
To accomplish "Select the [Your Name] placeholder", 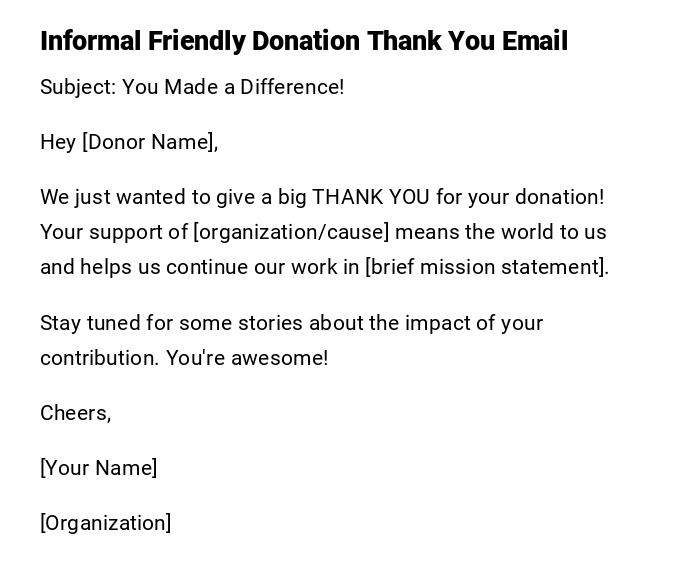I will (99, 468).
